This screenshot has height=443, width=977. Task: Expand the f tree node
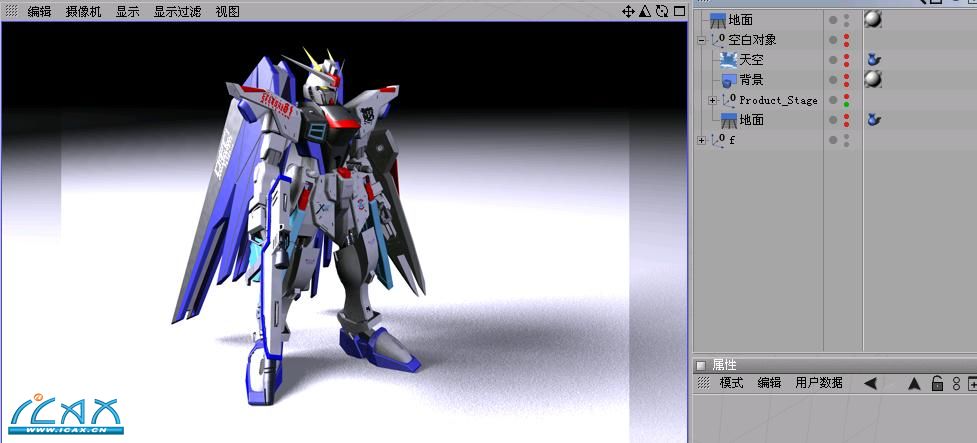tap(702, 140)
